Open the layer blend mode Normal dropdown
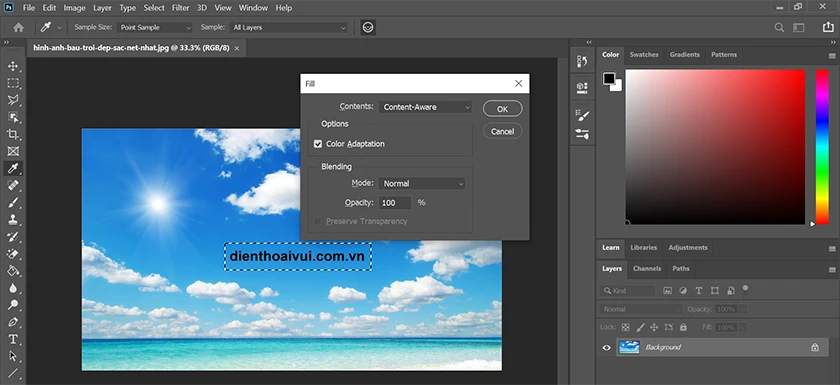 641,309
